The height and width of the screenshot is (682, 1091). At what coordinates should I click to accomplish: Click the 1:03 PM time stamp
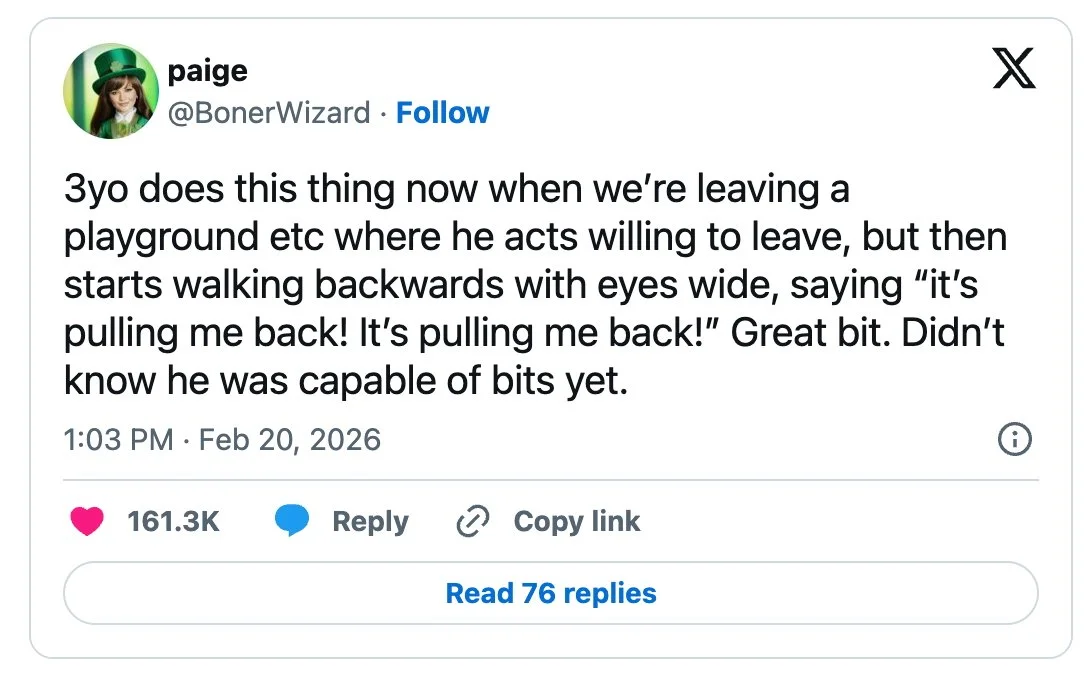[x=118, y=439]
